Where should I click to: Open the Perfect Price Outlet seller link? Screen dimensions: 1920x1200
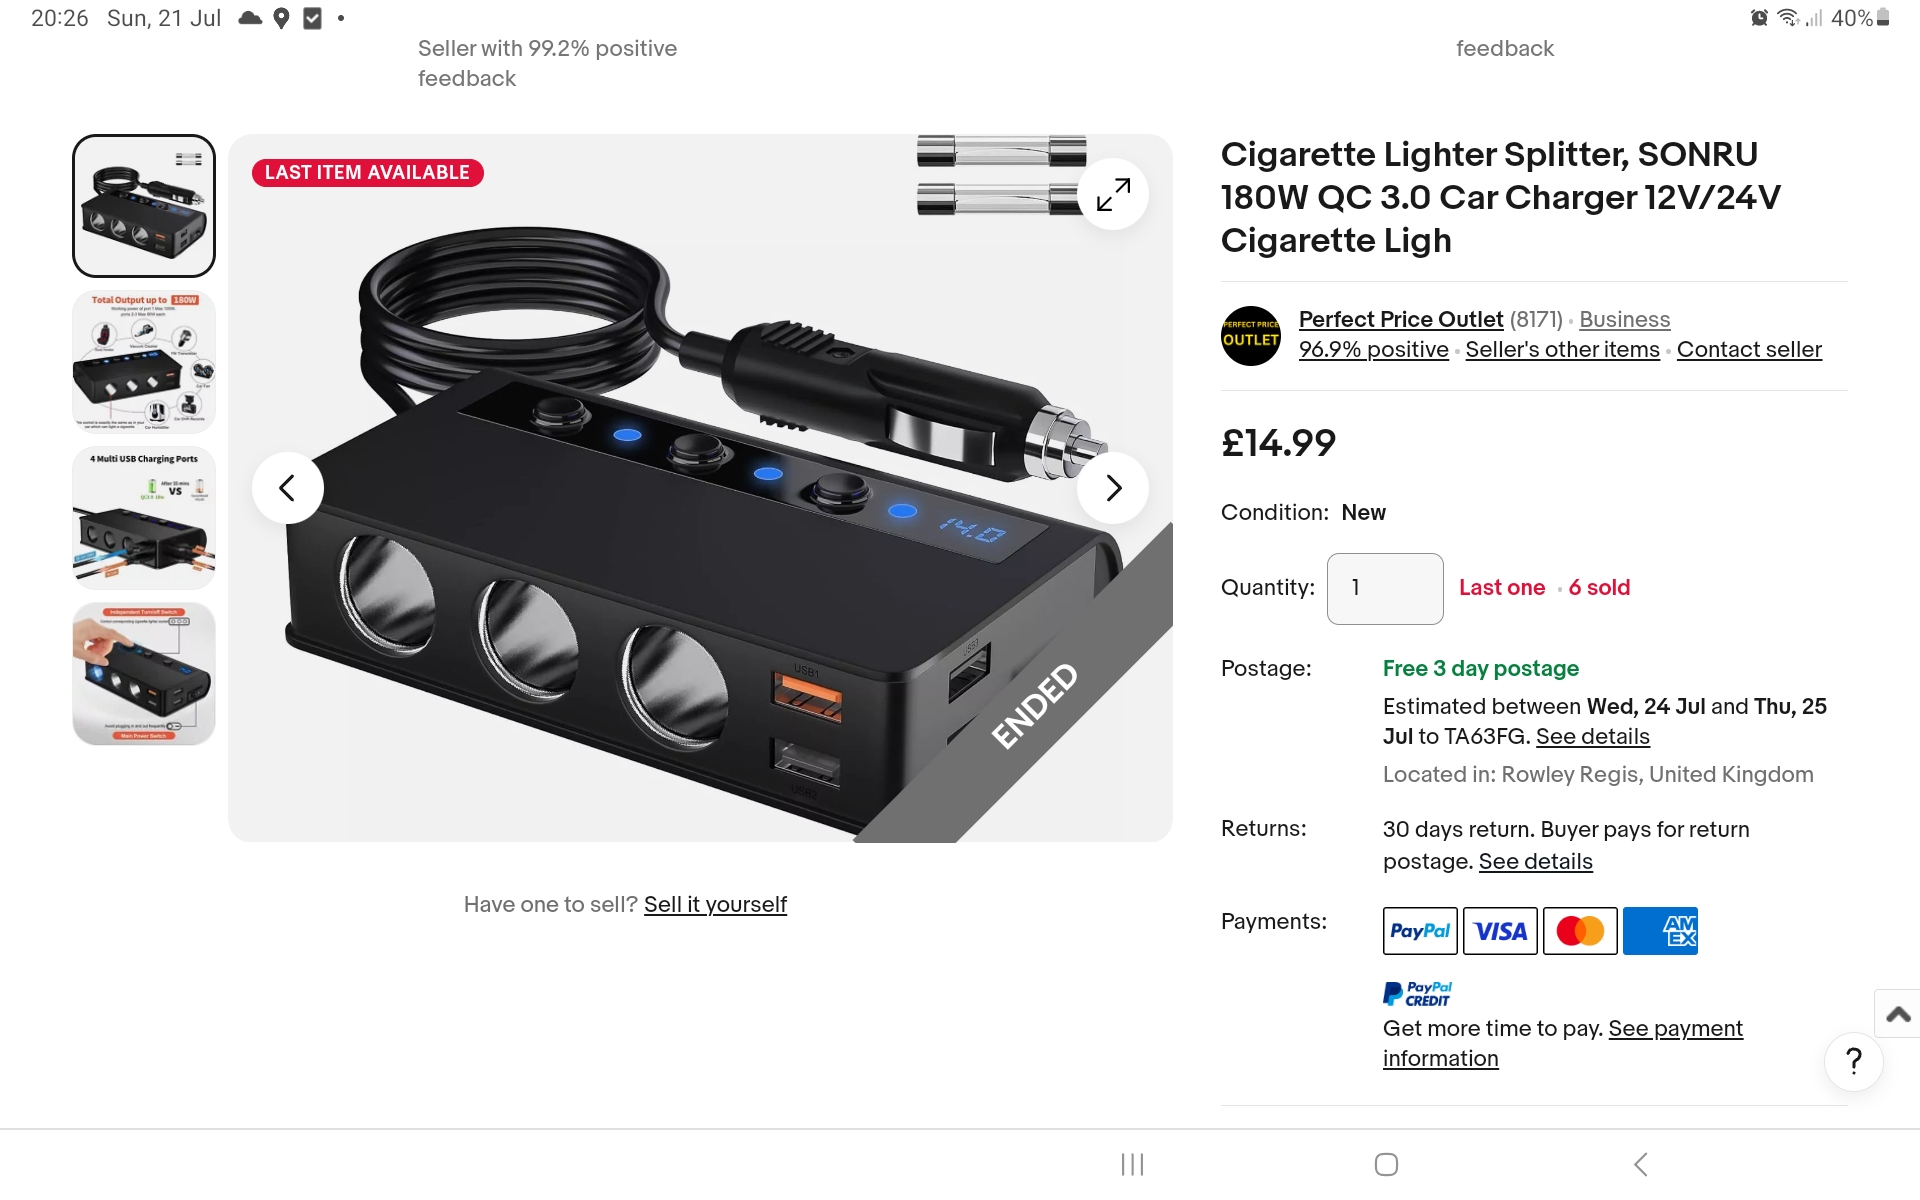point(1400,319)
